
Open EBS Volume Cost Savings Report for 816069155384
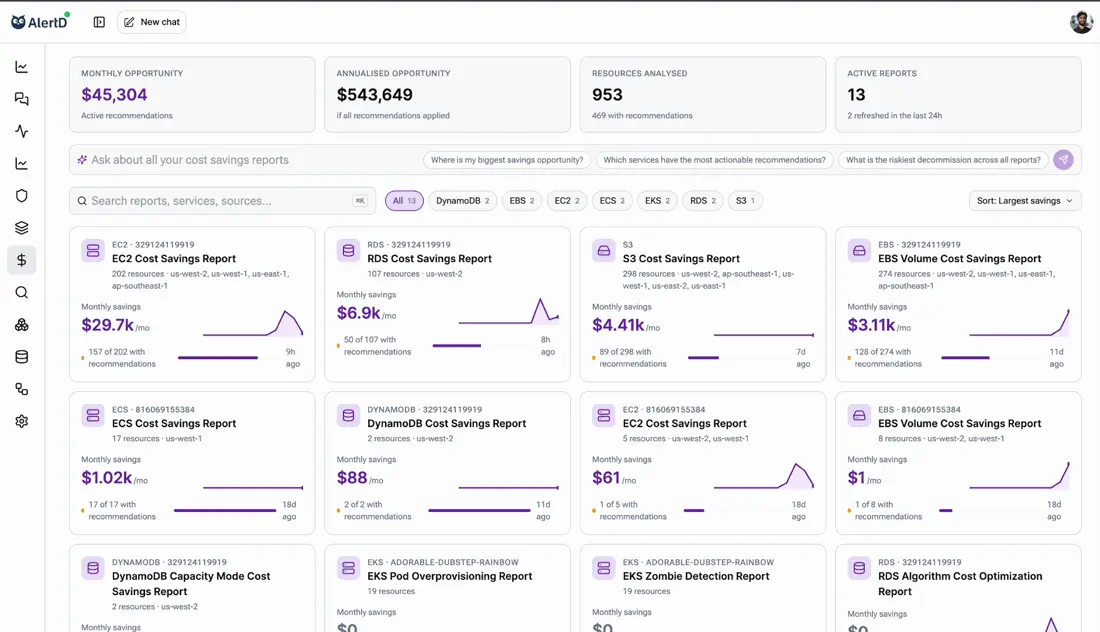[x=958, y=463]
